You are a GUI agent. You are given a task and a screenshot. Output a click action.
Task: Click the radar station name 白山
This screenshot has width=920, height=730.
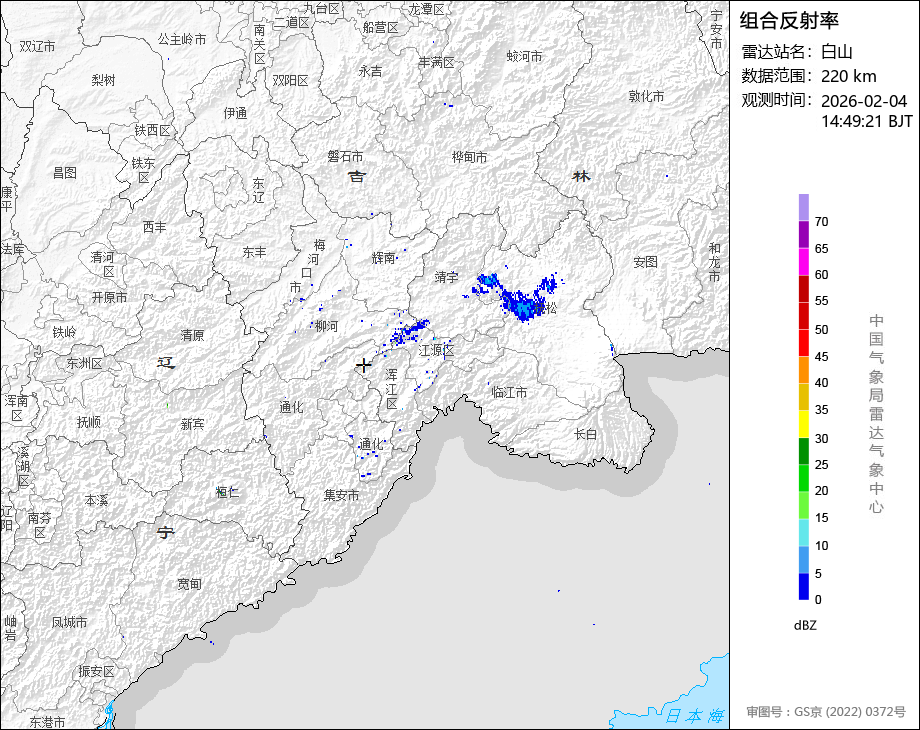click(837, 52)
